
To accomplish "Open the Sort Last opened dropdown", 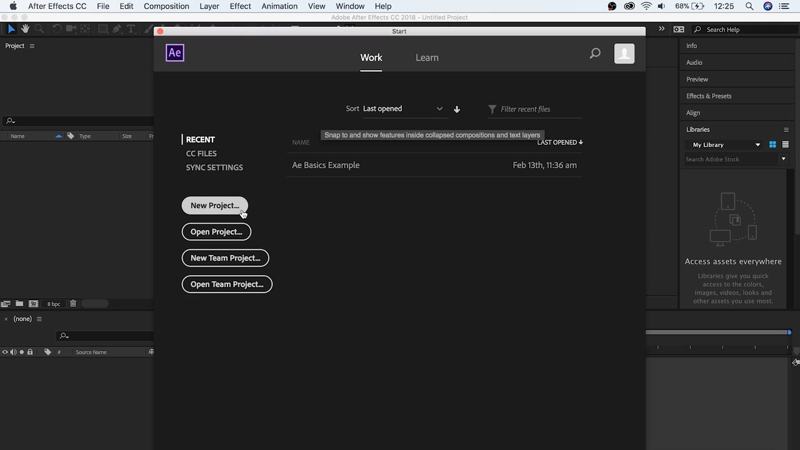I will click(x=403, y=109).
